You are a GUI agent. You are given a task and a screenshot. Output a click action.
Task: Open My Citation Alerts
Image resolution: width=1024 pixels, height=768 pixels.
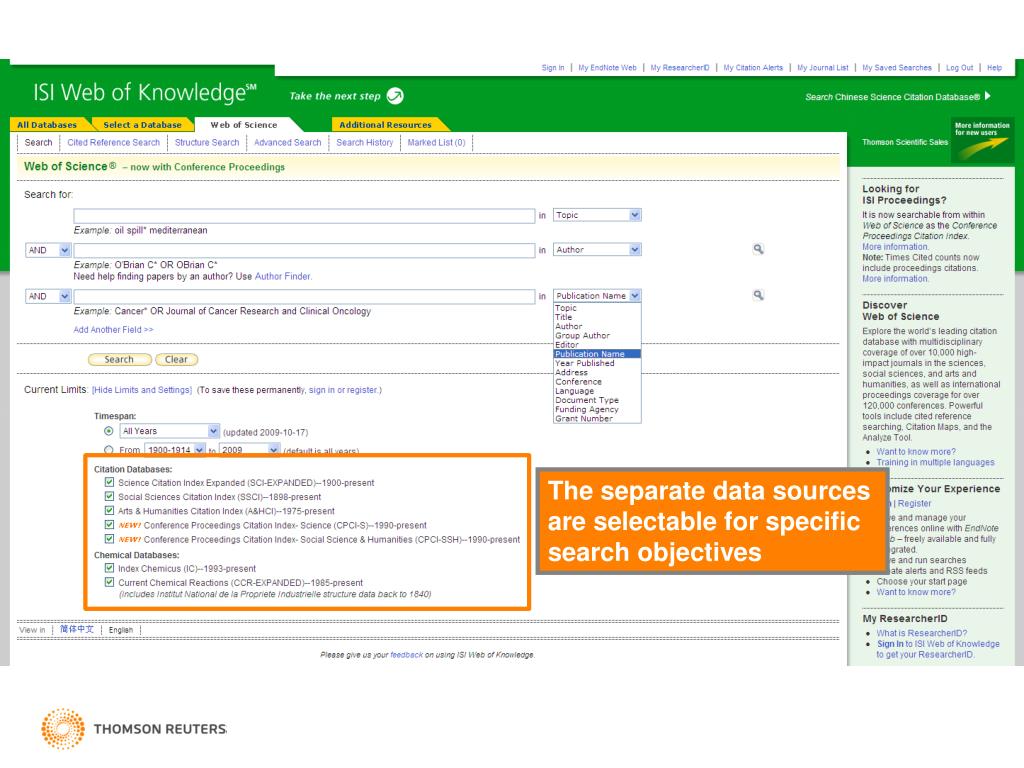[753, 68]
